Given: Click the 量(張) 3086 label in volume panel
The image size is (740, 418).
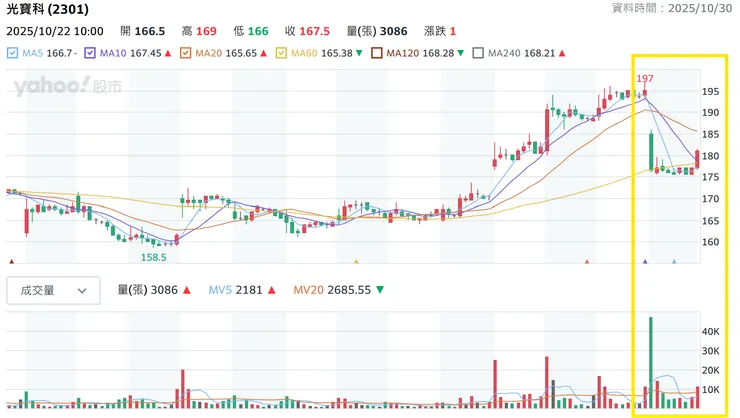Looking at the screenshot, I should pyautogui.click(x=147, y=290).
